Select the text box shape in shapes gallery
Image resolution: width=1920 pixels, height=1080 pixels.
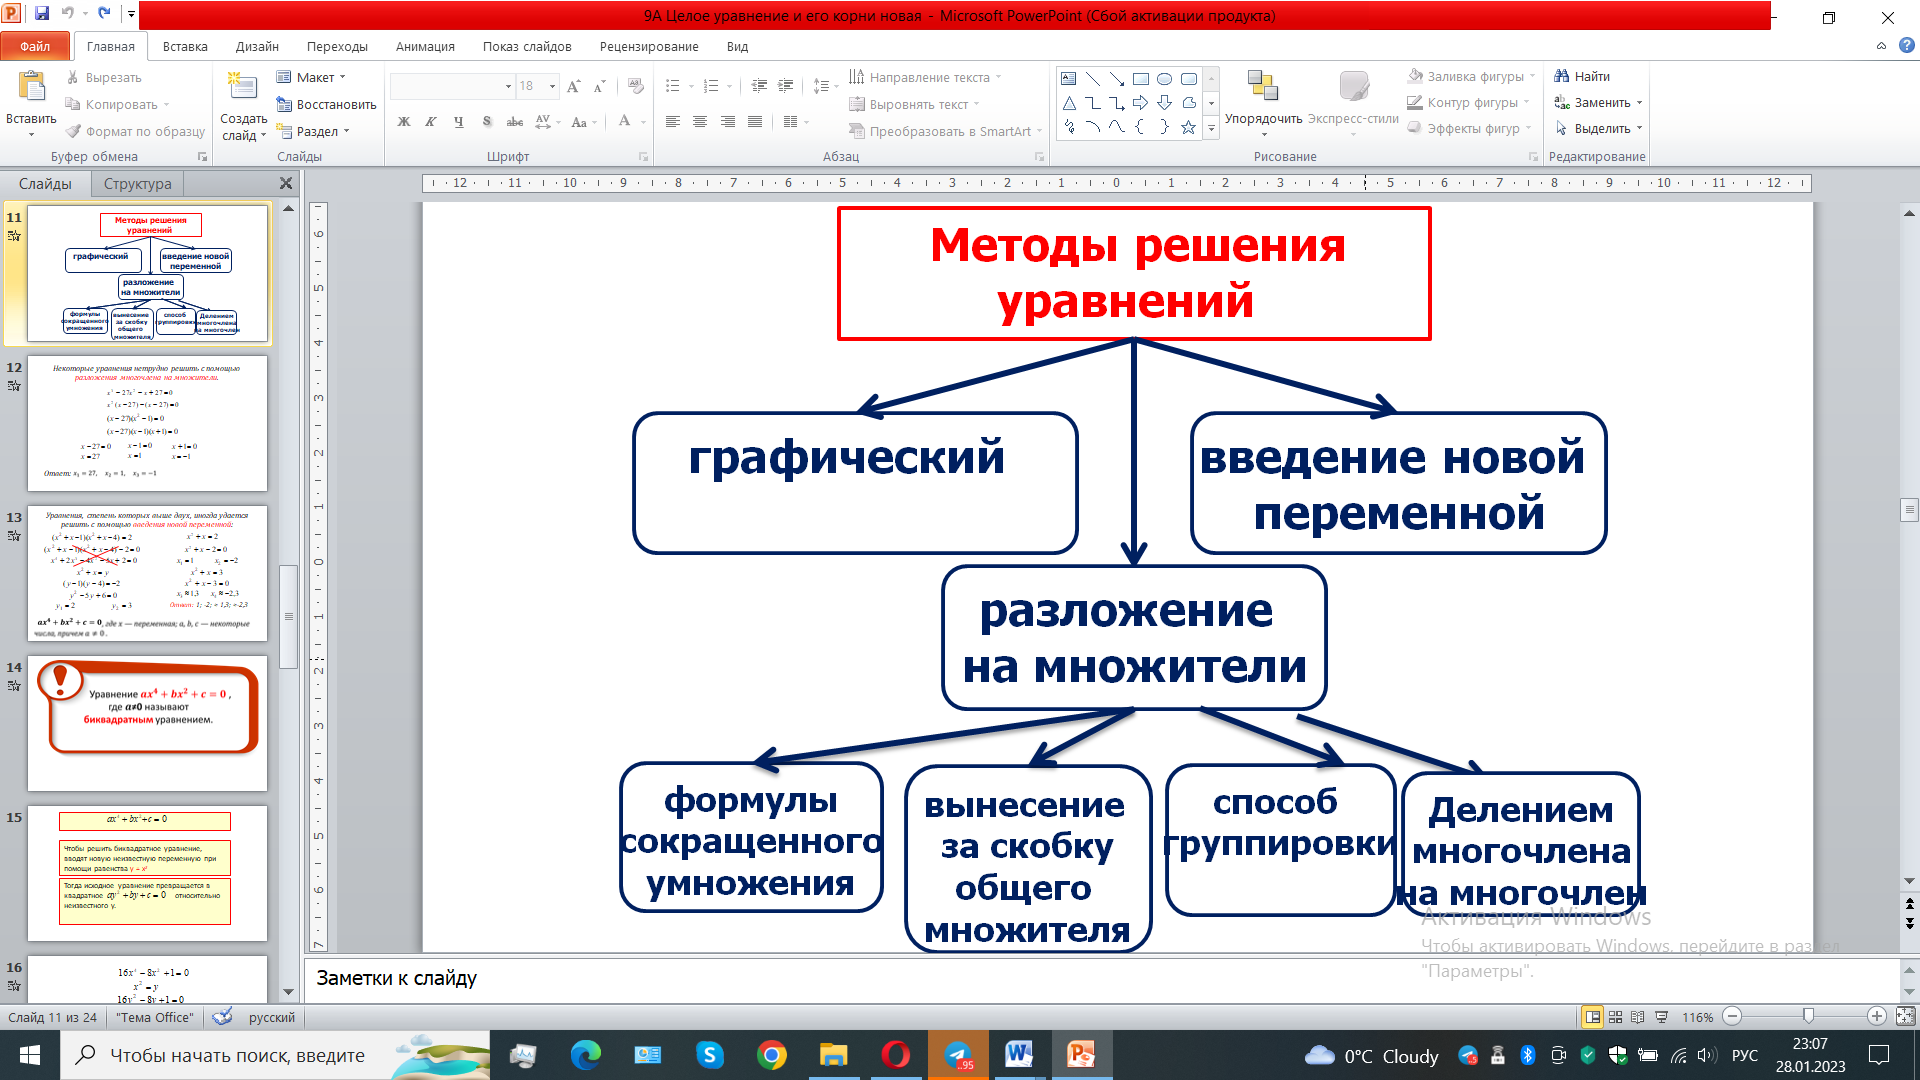pyautogui.click(x=1068, y=79)
